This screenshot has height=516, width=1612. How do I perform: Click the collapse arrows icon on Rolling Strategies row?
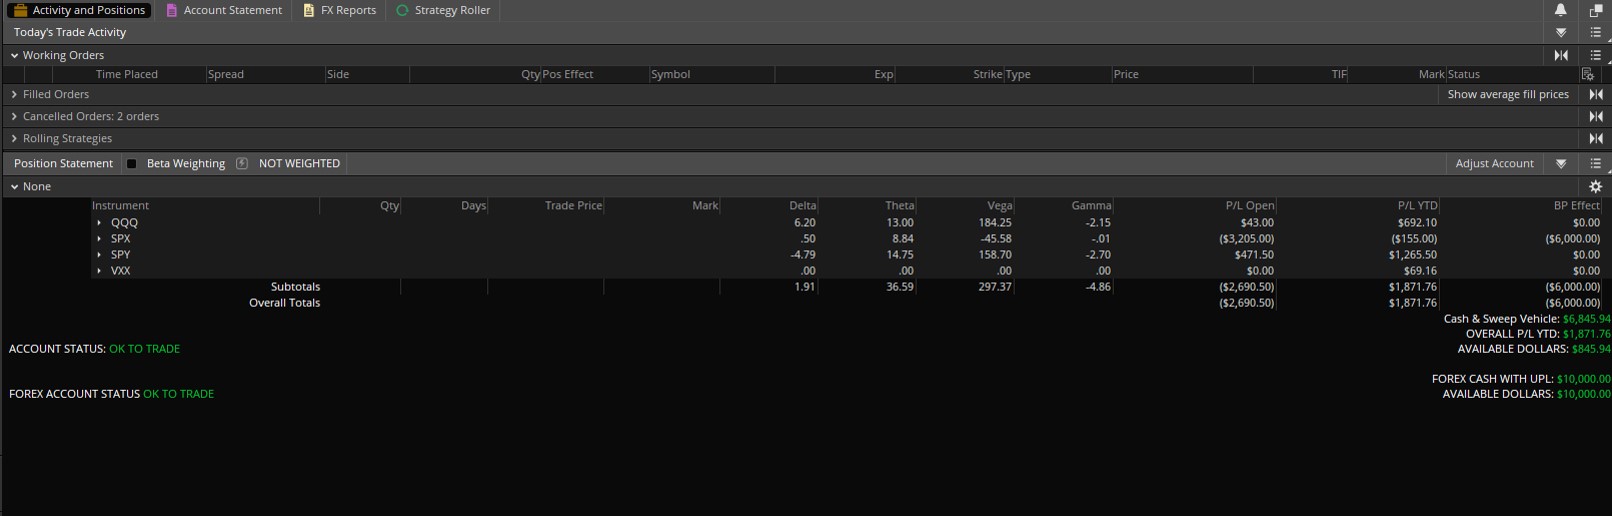click(1596, 139)
